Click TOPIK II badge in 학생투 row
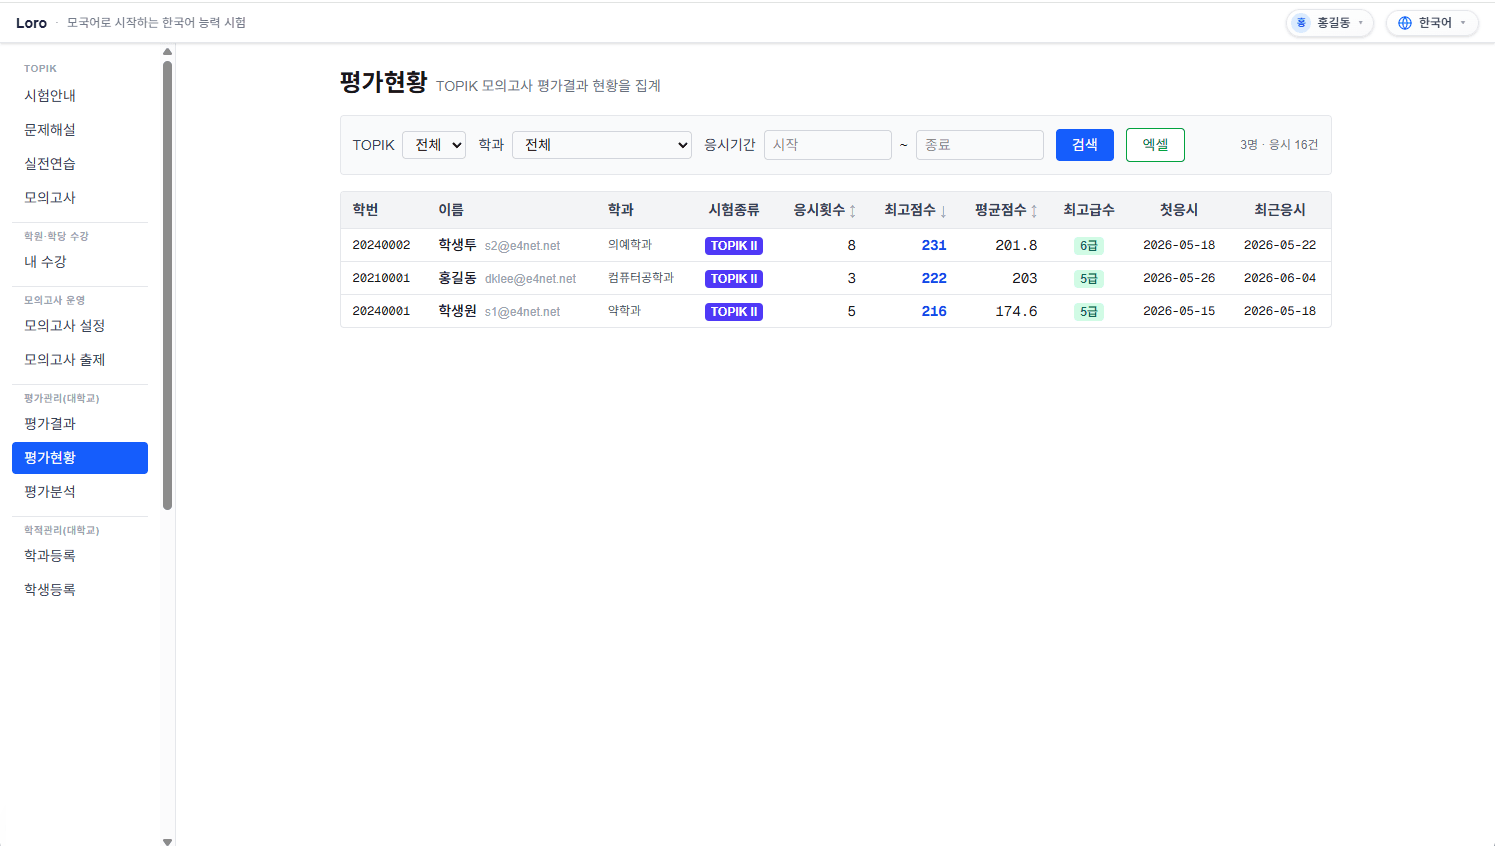The height and width of the screenshot is (846, 1499). click(734, 246)
